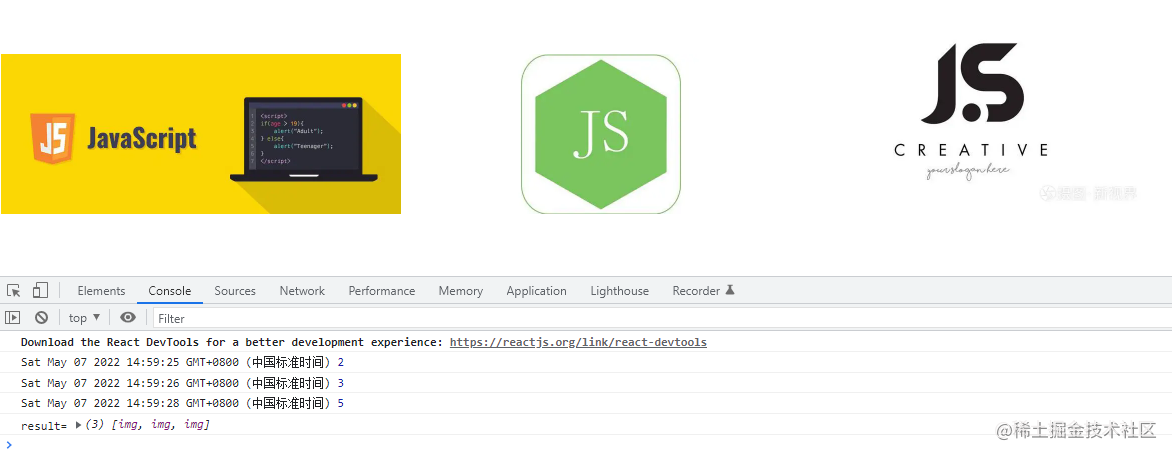The width and height of the screenshot is (1172, 456).
Task: Open the Sources tab
Action: pos(235,291)
